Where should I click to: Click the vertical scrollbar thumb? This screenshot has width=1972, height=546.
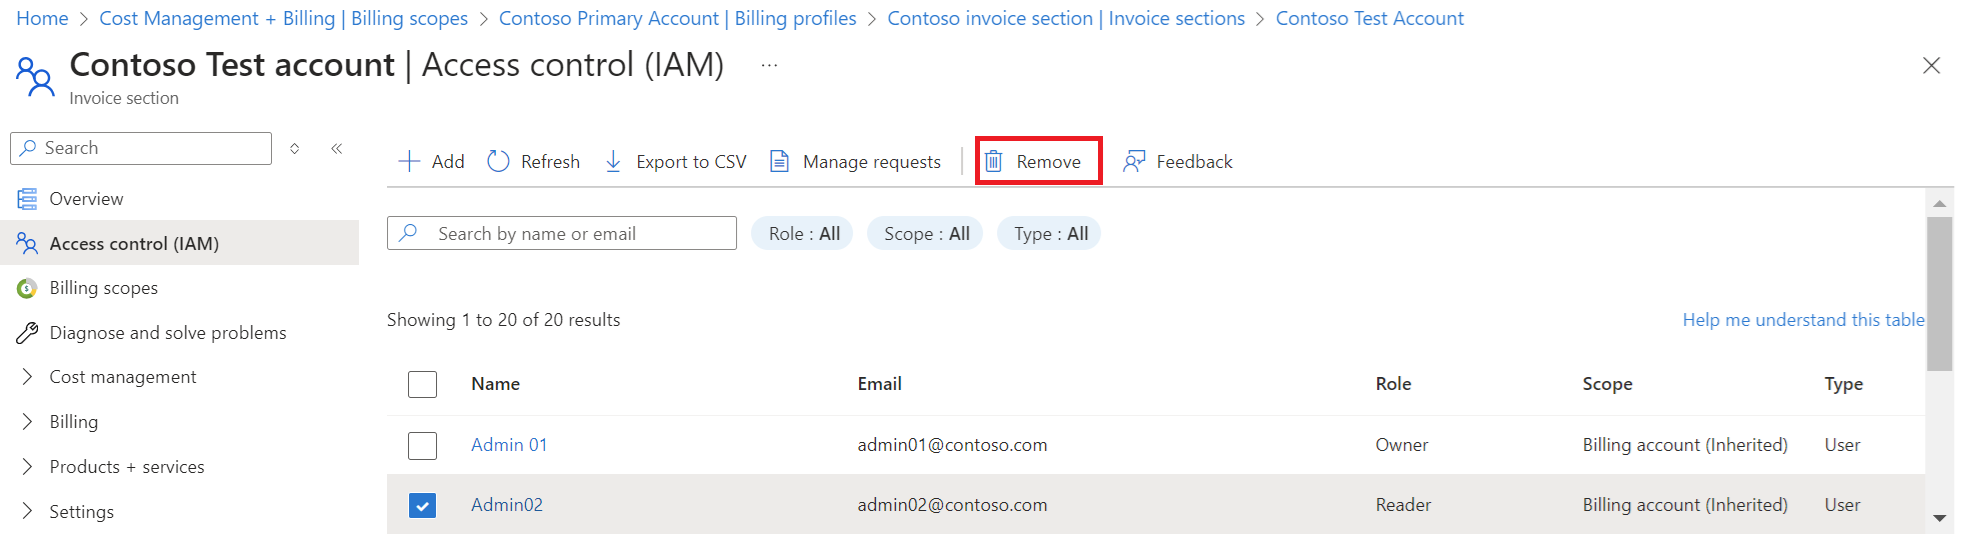[1939, 293]
